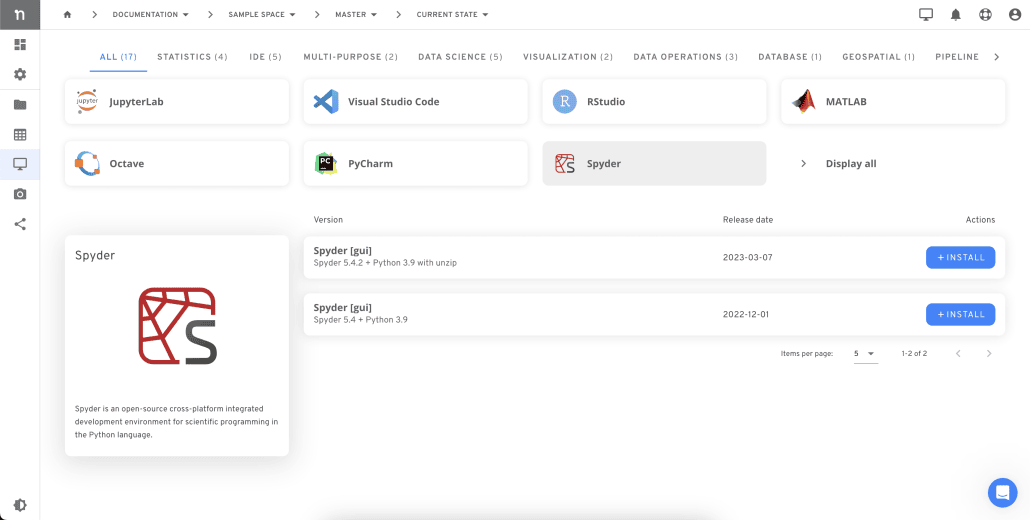Image resolution: width=1030 pixels, height=520 pixels.
Task: Click the Nuvolos logo in top-left corner
Action: 20,14
